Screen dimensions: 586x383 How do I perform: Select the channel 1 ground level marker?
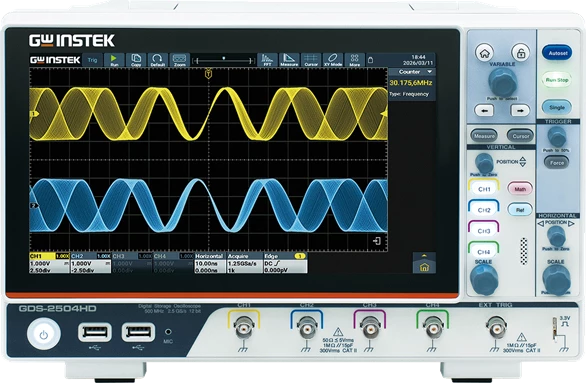[x=34, y=114]
